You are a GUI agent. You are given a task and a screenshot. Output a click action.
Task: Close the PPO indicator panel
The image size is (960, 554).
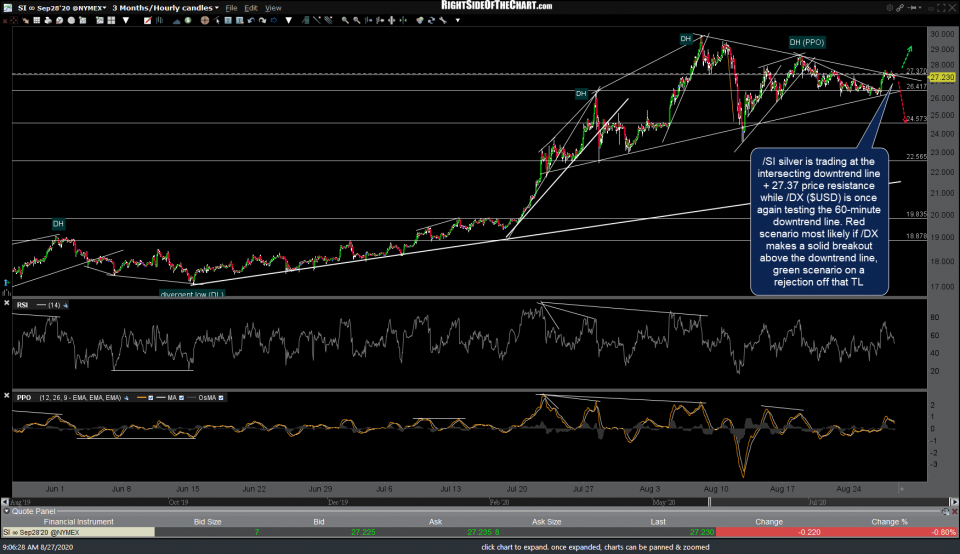click(6, 397)
